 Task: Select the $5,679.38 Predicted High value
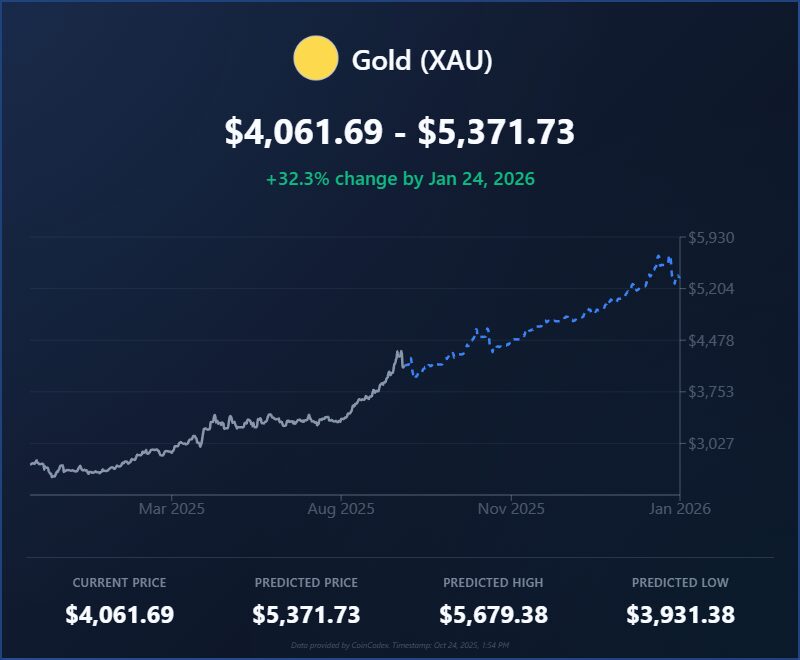tap(494, 615)
